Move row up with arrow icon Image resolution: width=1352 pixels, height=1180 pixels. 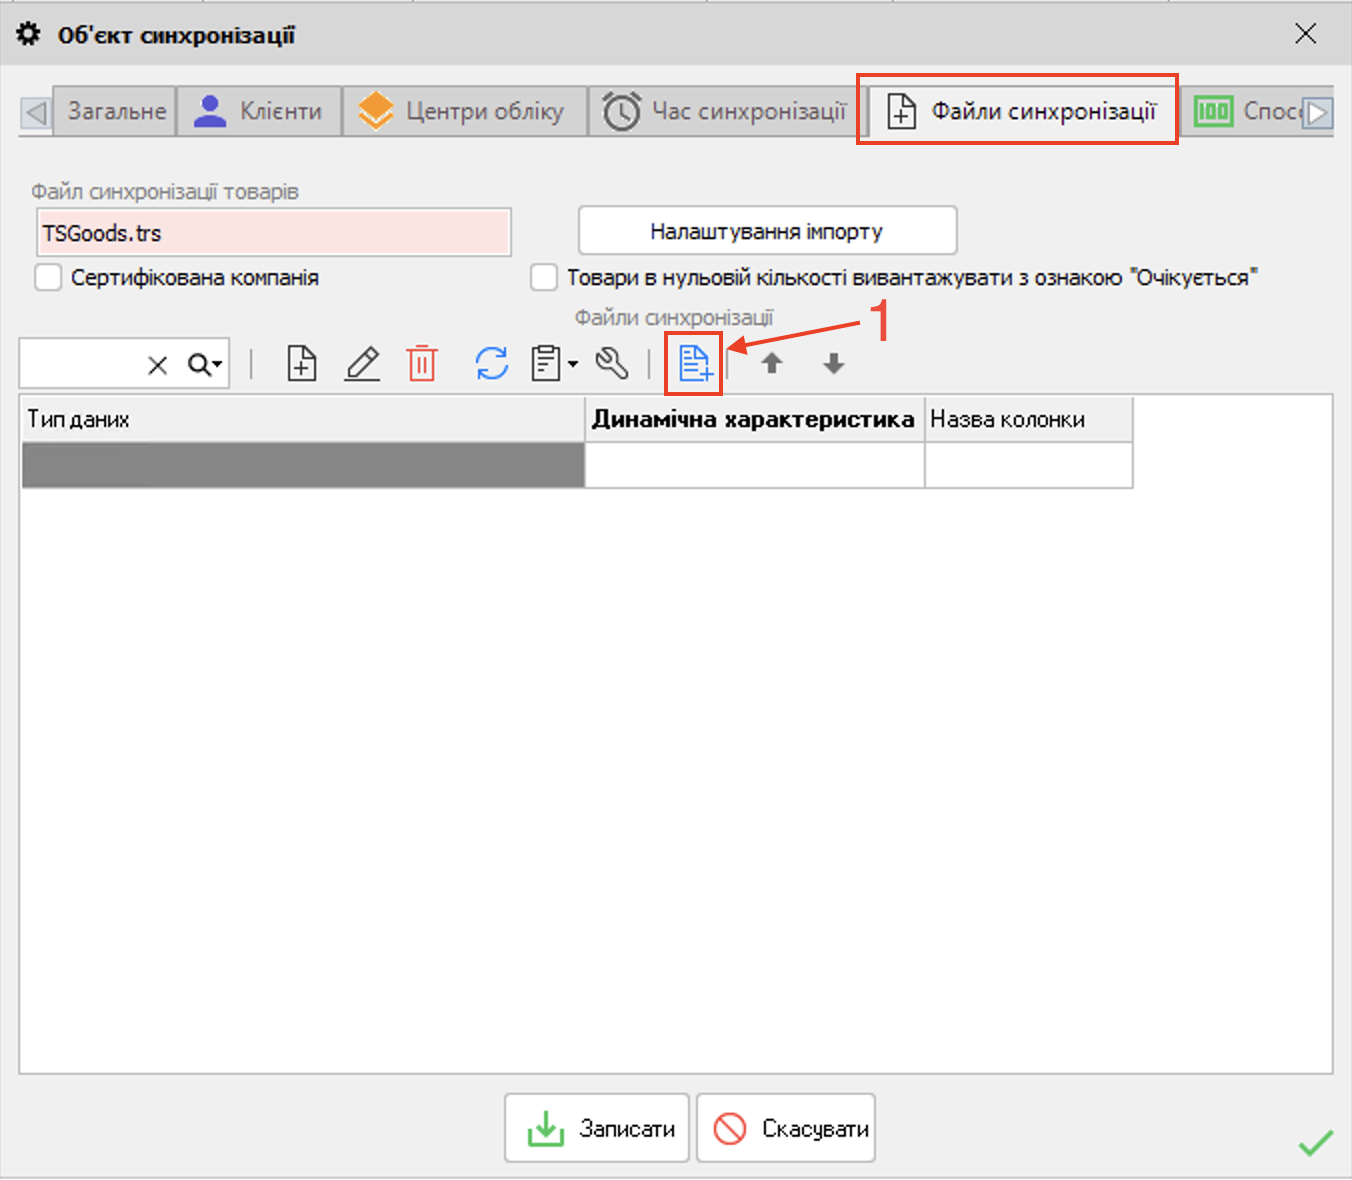(771, 363)
